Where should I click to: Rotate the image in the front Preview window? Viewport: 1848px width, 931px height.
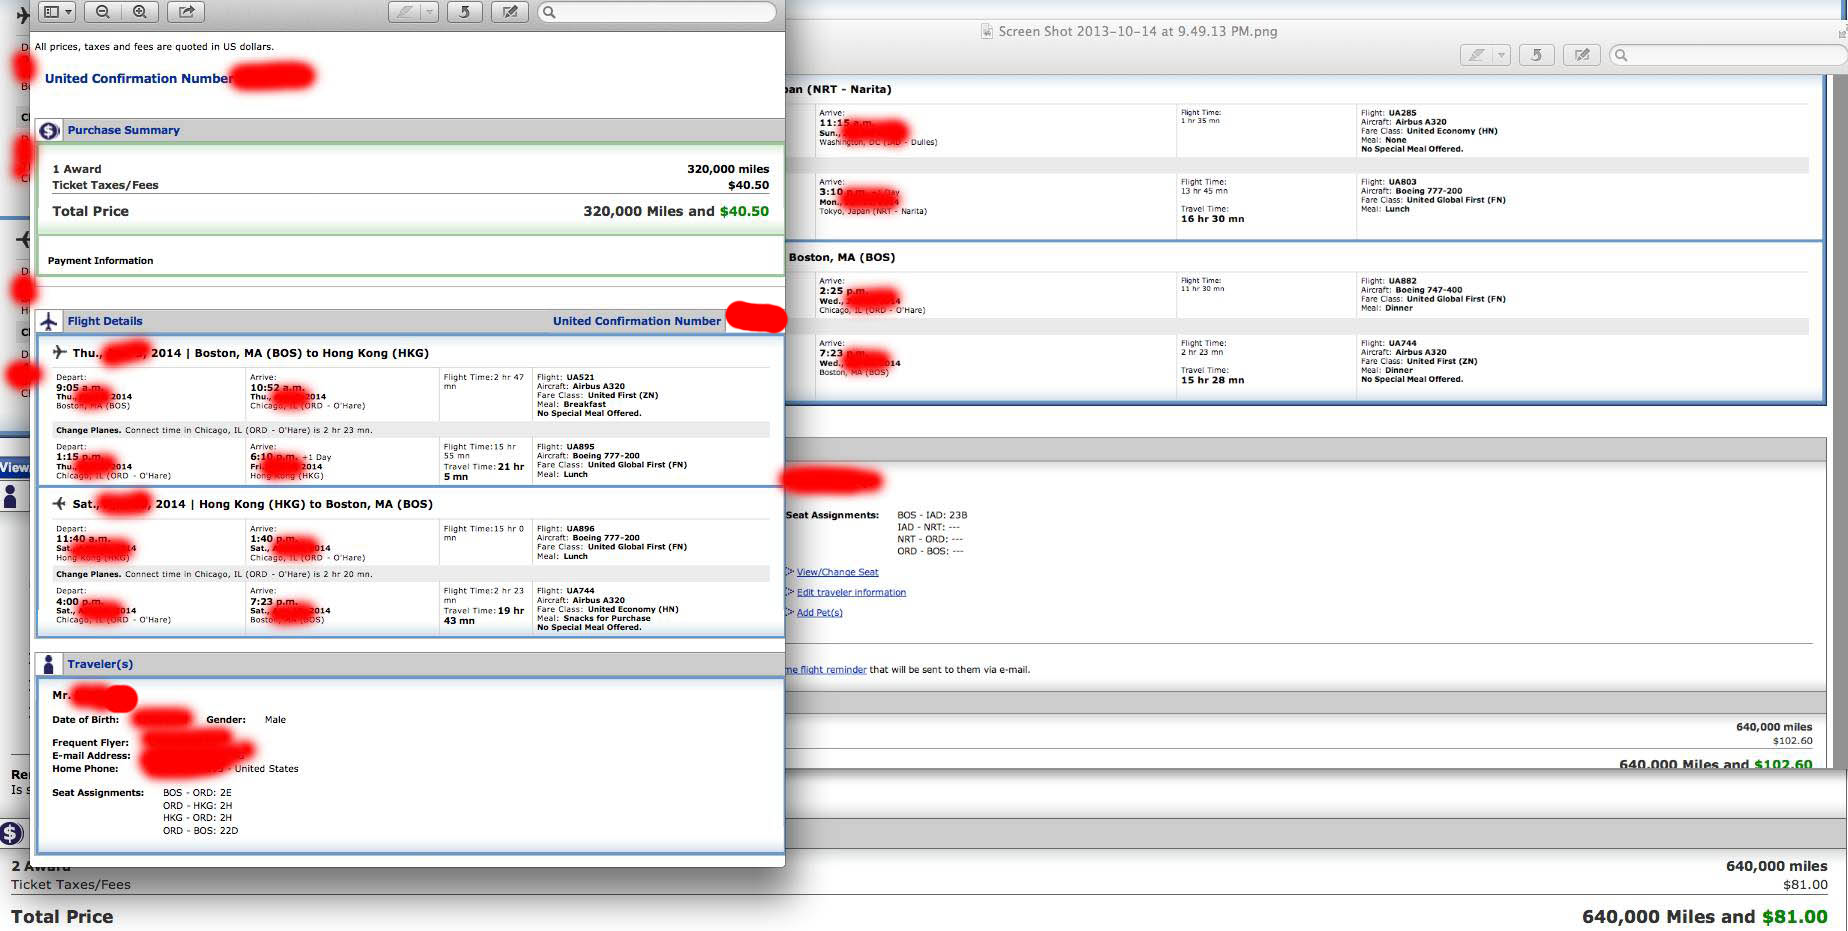pos(464,12)
